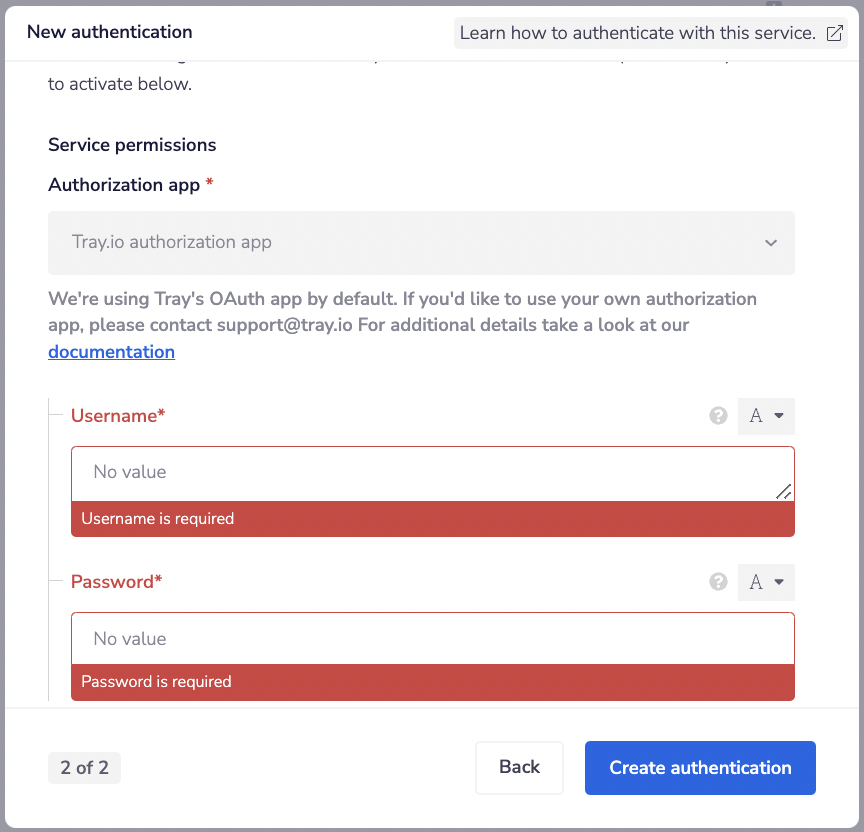The height and width of the screenshot is (832, 864).
Task: Click the external link icon in header
Action: [835, 33]
